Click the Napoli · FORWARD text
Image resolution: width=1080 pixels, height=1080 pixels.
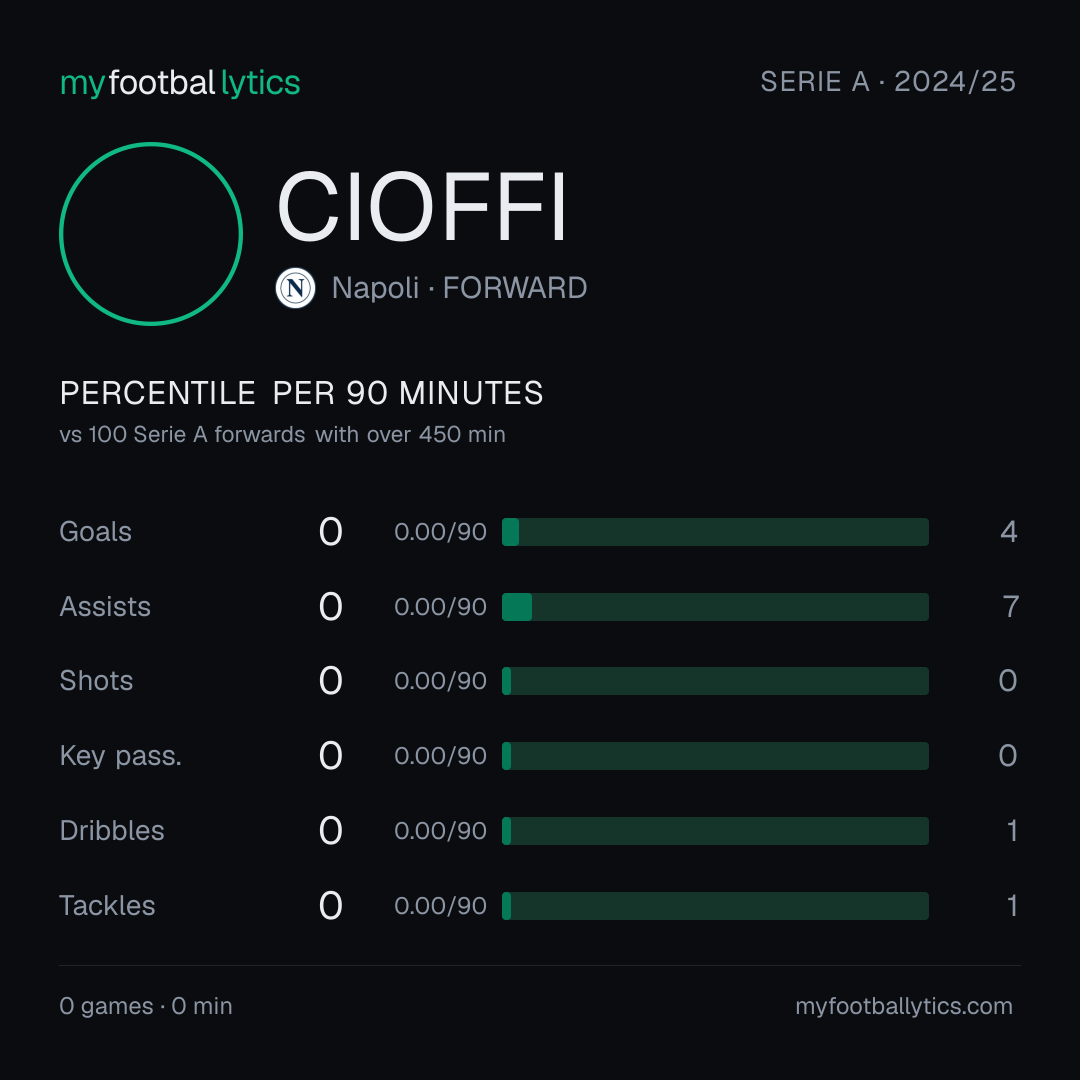459,288
